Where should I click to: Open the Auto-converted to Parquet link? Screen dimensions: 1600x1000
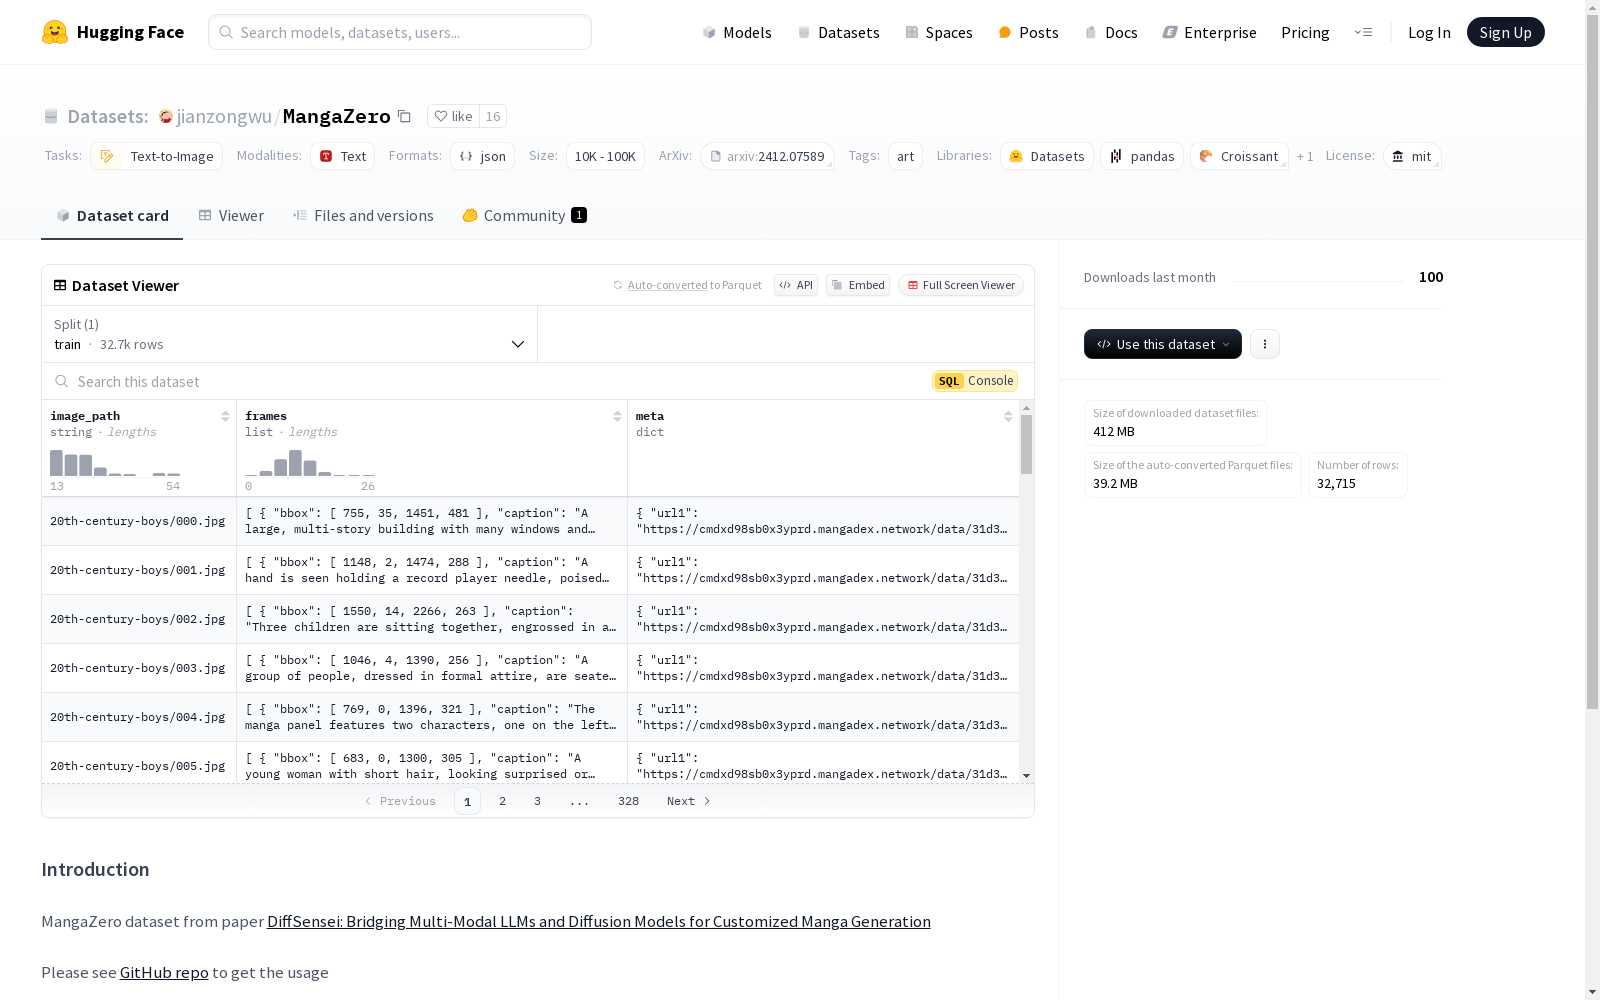point(668,285)
